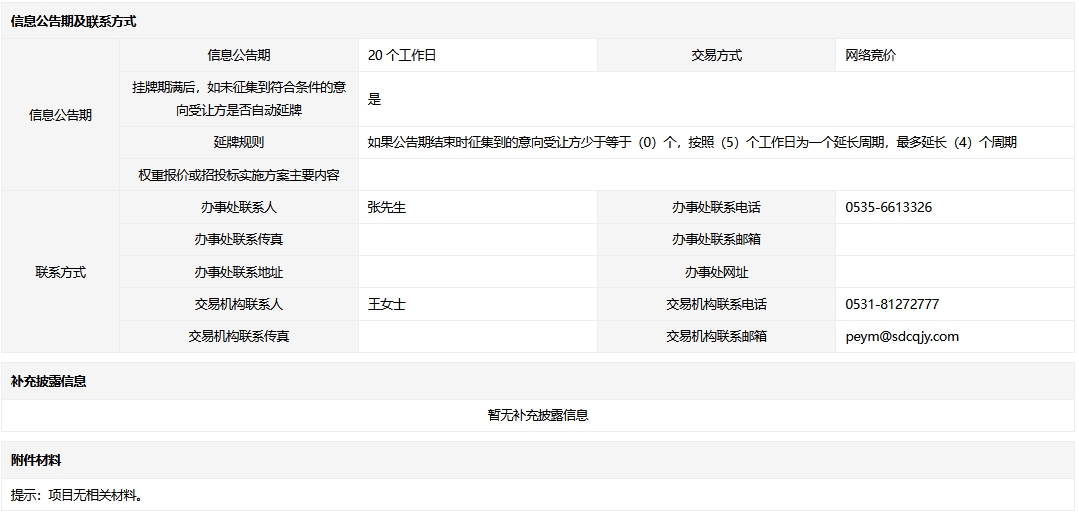Click the 办事处联系人 label cell
Screen dimensions: 1079x524
point(238,208)
